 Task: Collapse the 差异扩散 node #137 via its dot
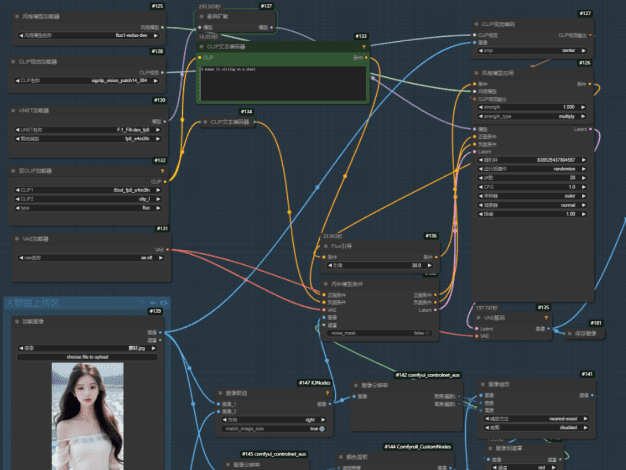[201, 16]
